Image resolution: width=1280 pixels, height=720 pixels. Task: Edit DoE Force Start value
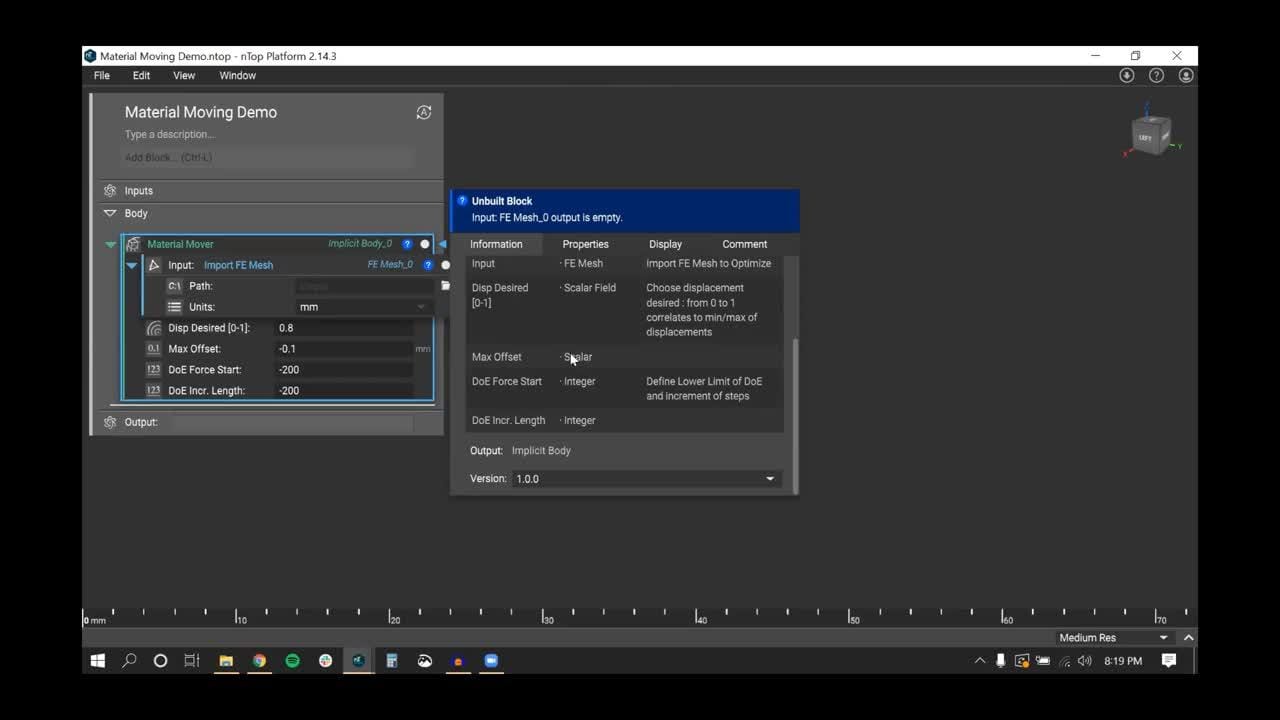pos(344,370)
